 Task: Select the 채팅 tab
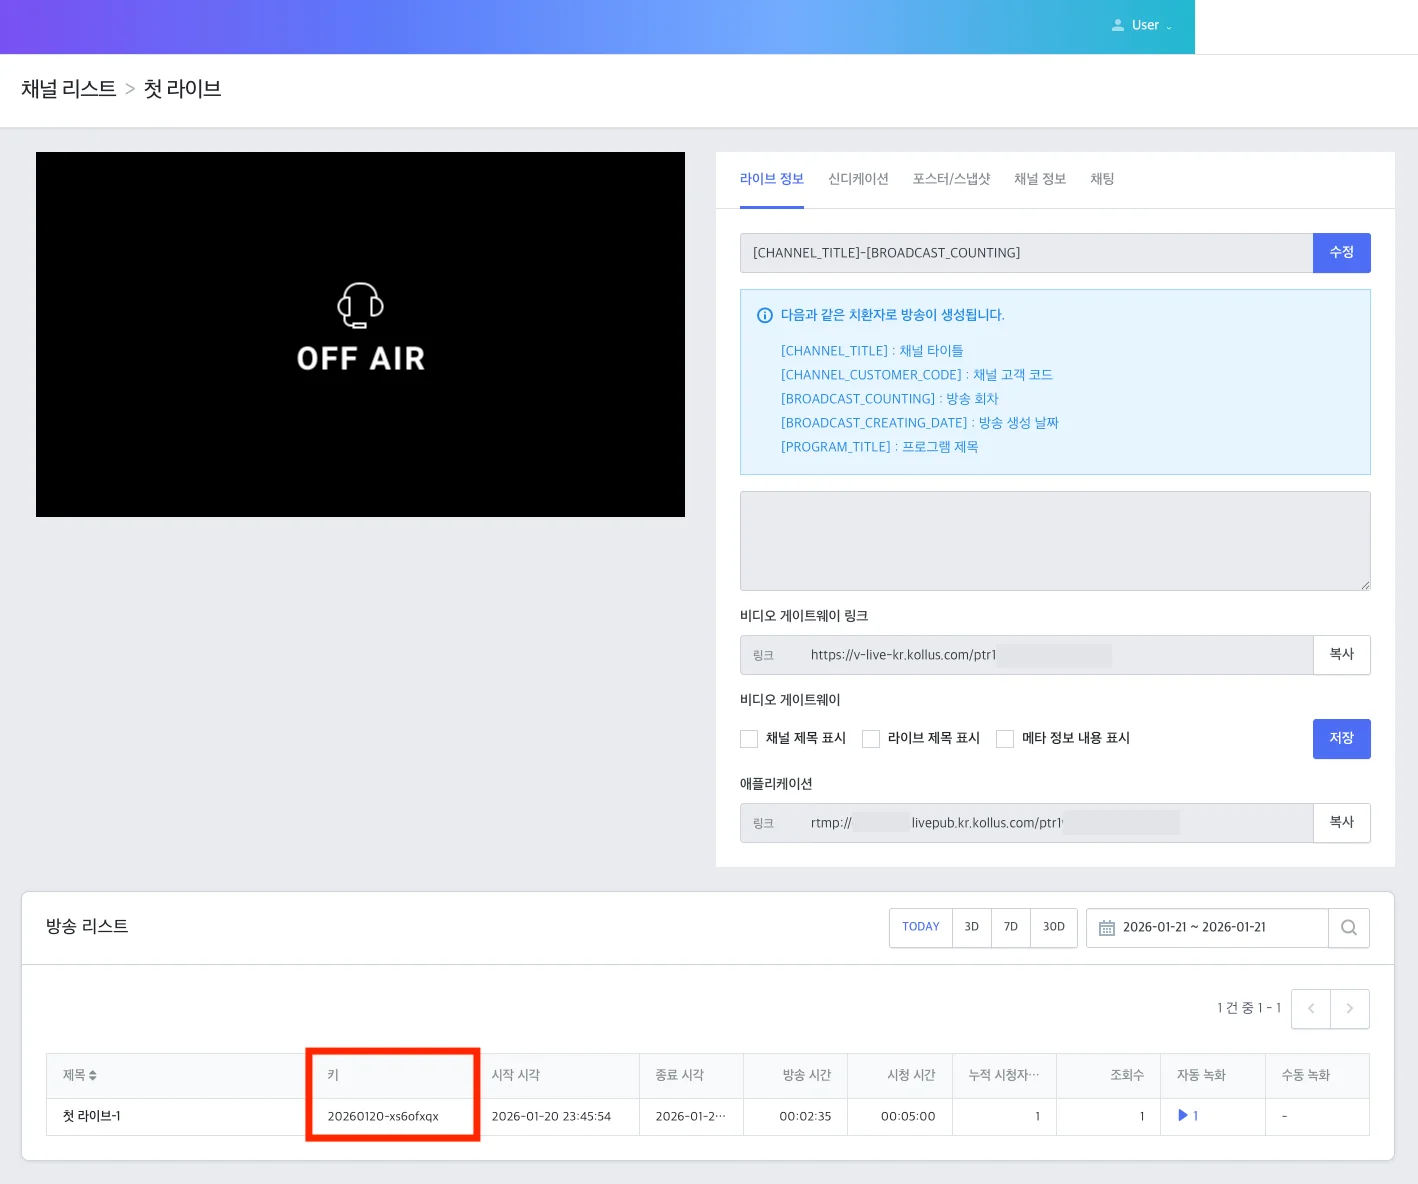click(x=1102, y=179)
